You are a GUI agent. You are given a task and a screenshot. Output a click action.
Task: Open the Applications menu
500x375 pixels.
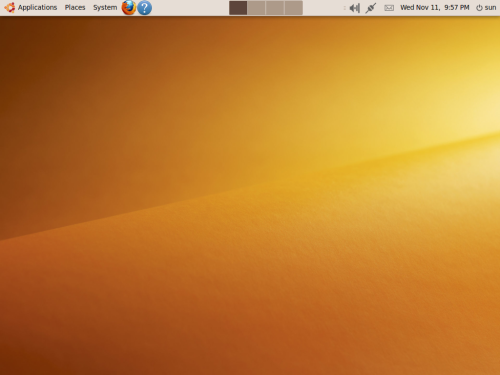37,7
